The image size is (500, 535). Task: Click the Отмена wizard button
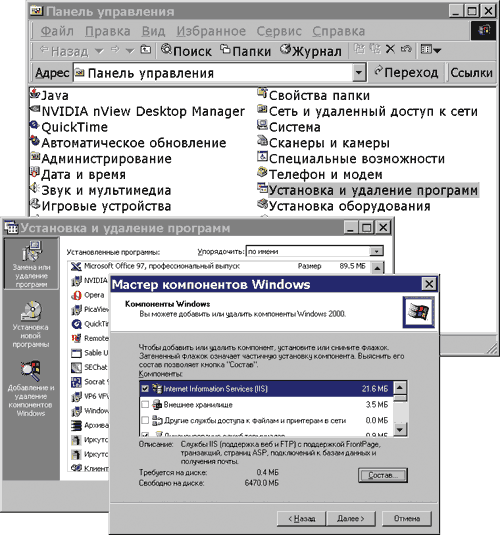click(407, 519)
